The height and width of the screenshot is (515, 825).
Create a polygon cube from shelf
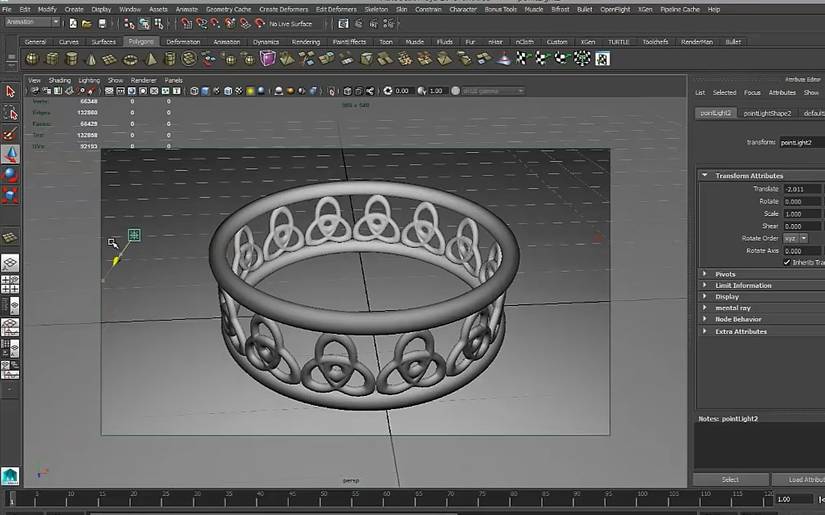coord(52,58)
